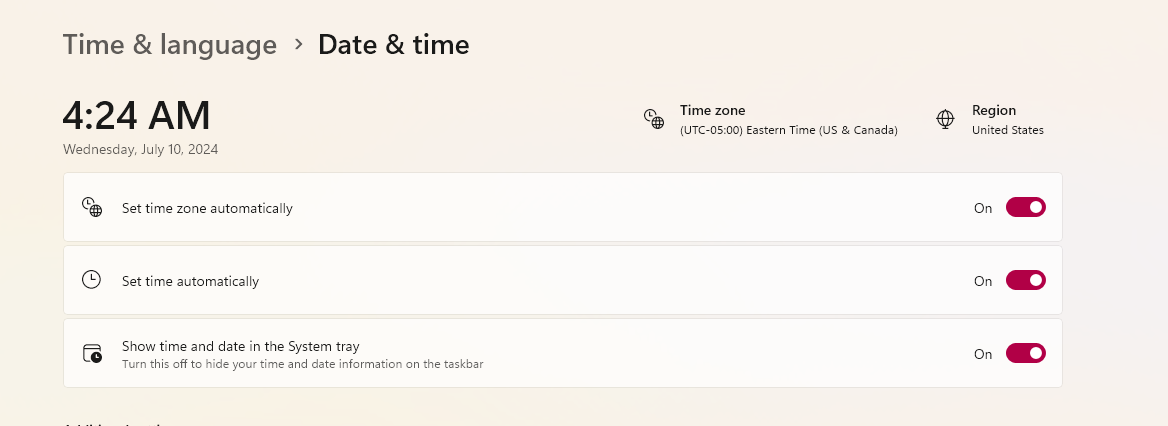Click the Wednesday, July 10, 2024 date
1168x426 pixels.
pyautogui.click(x=140, y=150)
